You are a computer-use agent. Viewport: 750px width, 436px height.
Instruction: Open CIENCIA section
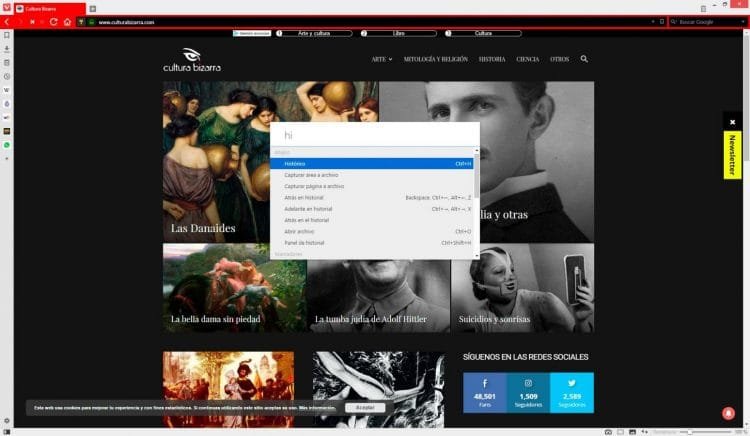click(x=528, y=59)
